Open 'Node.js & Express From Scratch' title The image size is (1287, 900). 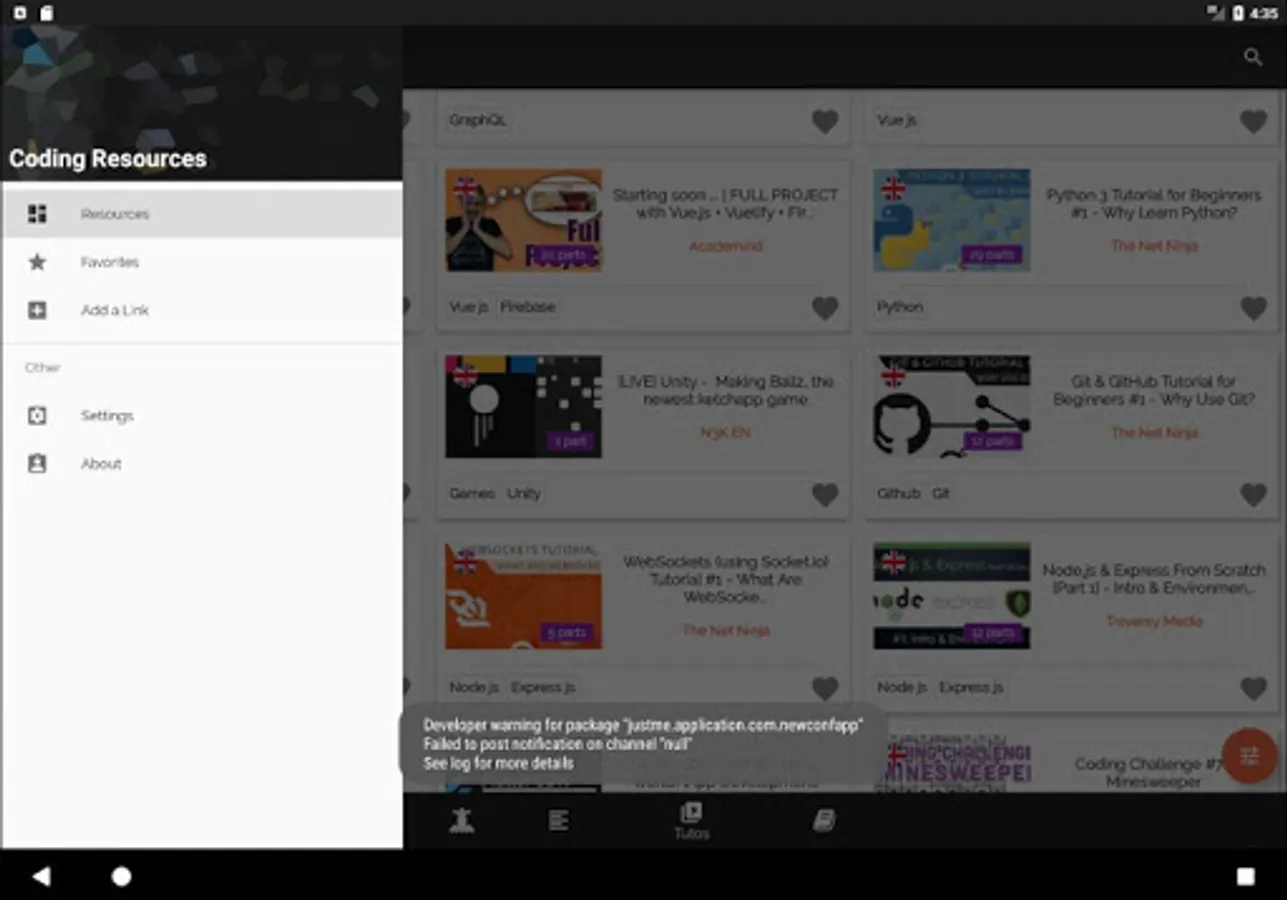tap(1154, 579)
